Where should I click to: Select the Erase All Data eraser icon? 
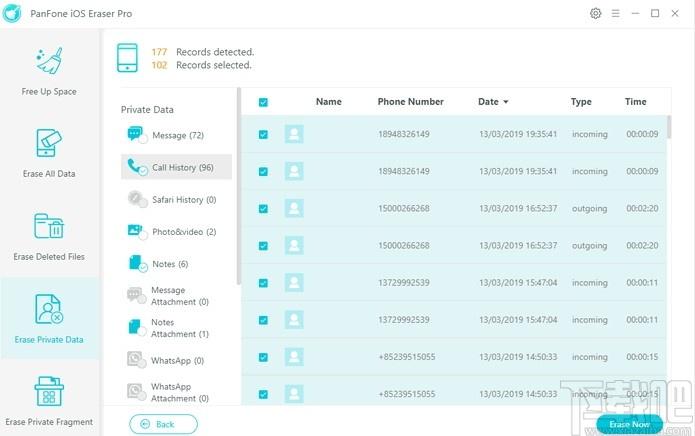(x=49, y=143)
